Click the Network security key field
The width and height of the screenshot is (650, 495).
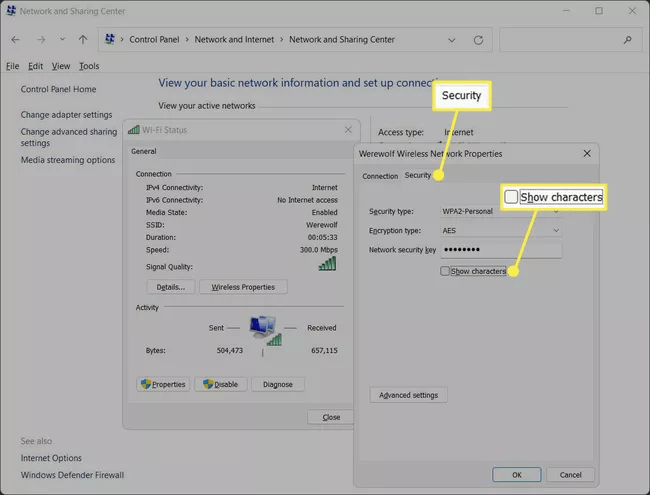(501, 250)
